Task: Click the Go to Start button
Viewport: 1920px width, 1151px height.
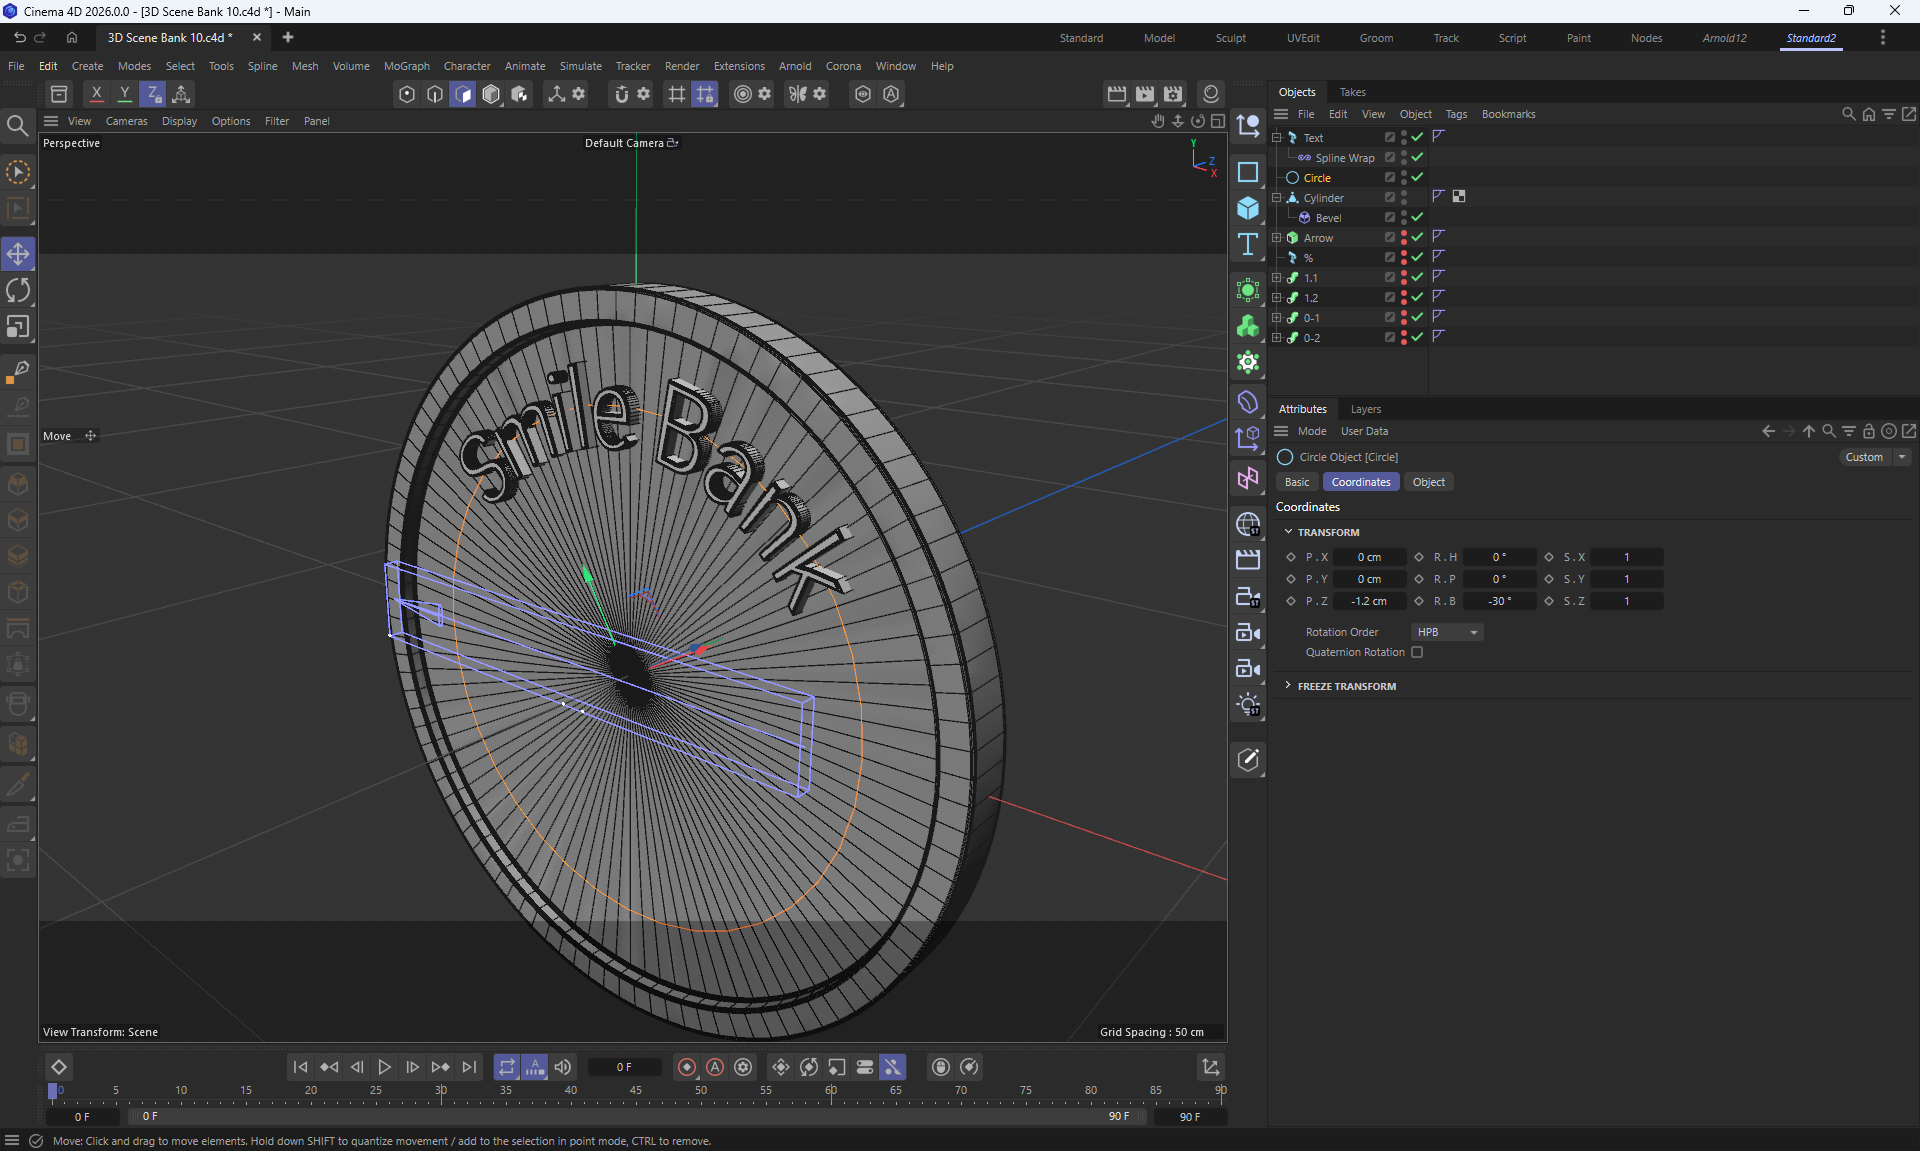Action: point(300,1067)
